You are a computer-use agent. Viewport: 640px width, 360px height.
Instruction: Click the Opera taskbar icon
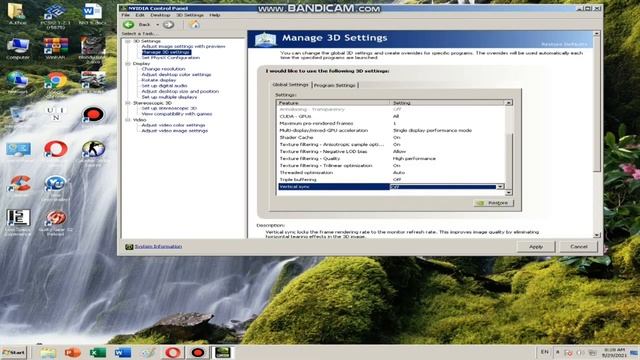tap(173, 352)
